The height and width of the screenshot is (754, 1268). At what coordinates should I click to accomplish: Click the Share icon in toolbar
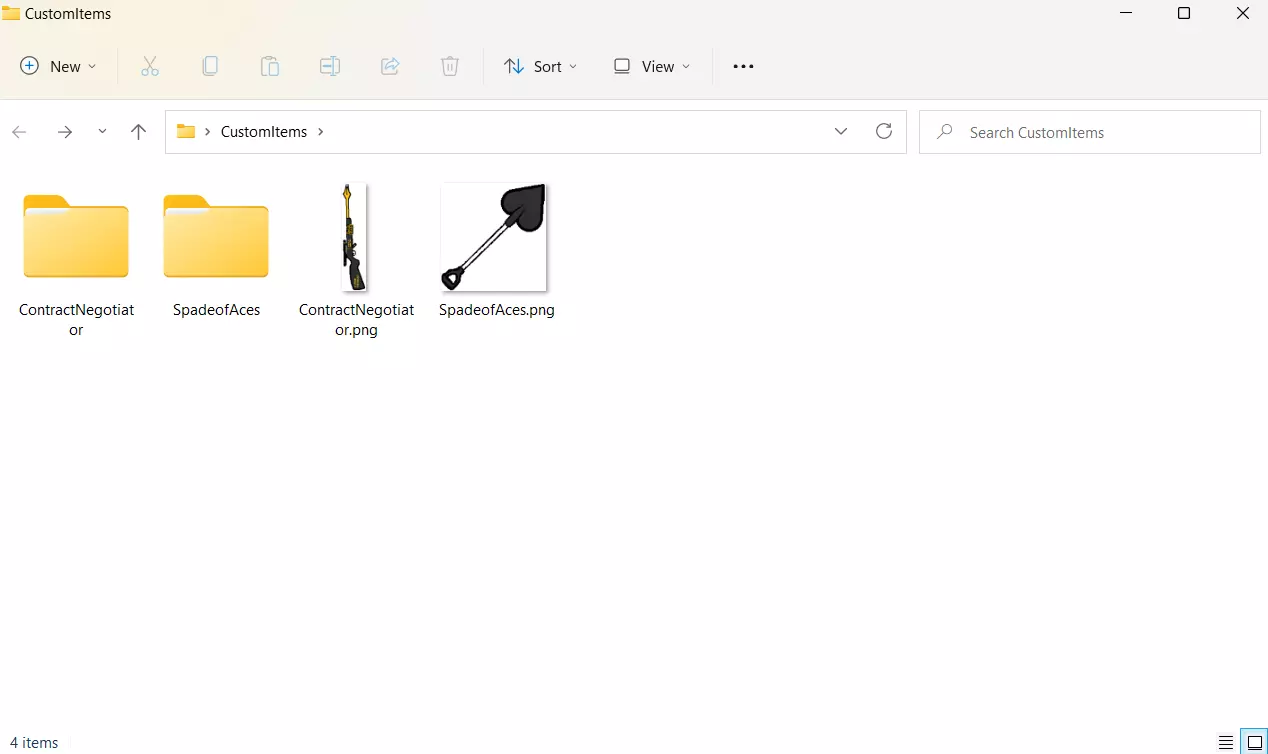click(x=390, y=66)
